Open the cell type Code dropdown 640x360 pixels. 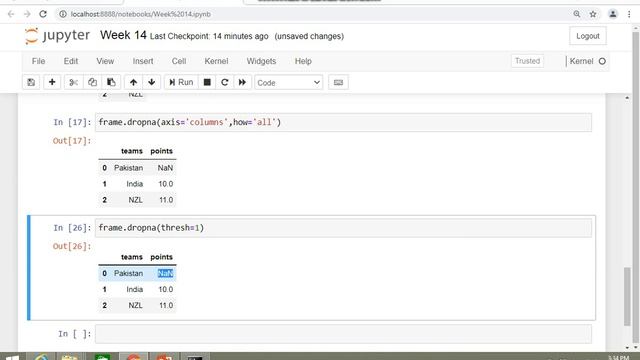289,82
